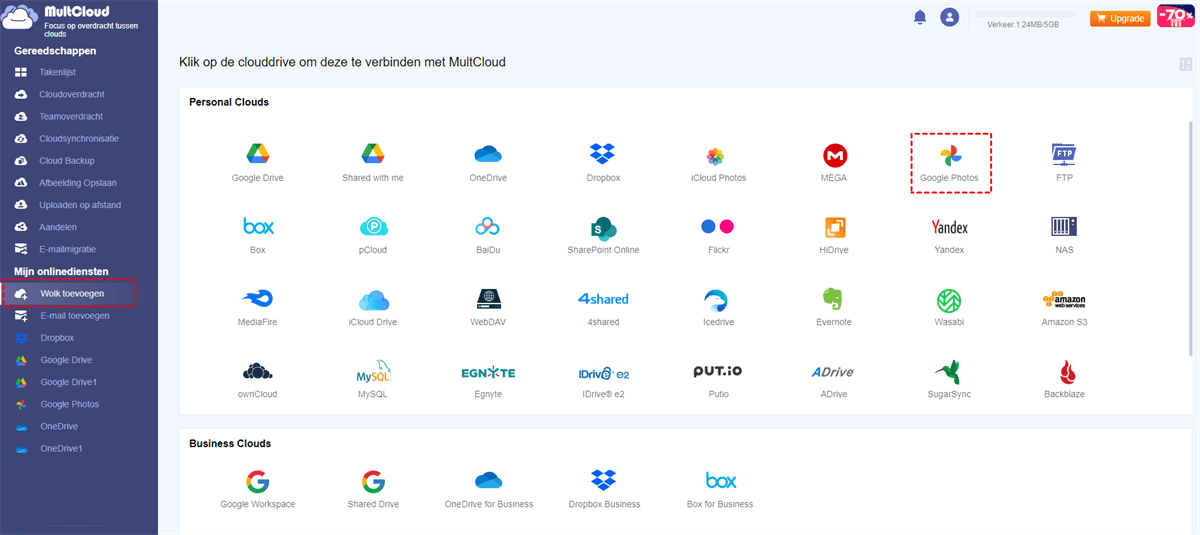The height and width of the screenshot is (535, 1200).
Task: Add Amazon S3 storage
Action: tap(1064, 307)
